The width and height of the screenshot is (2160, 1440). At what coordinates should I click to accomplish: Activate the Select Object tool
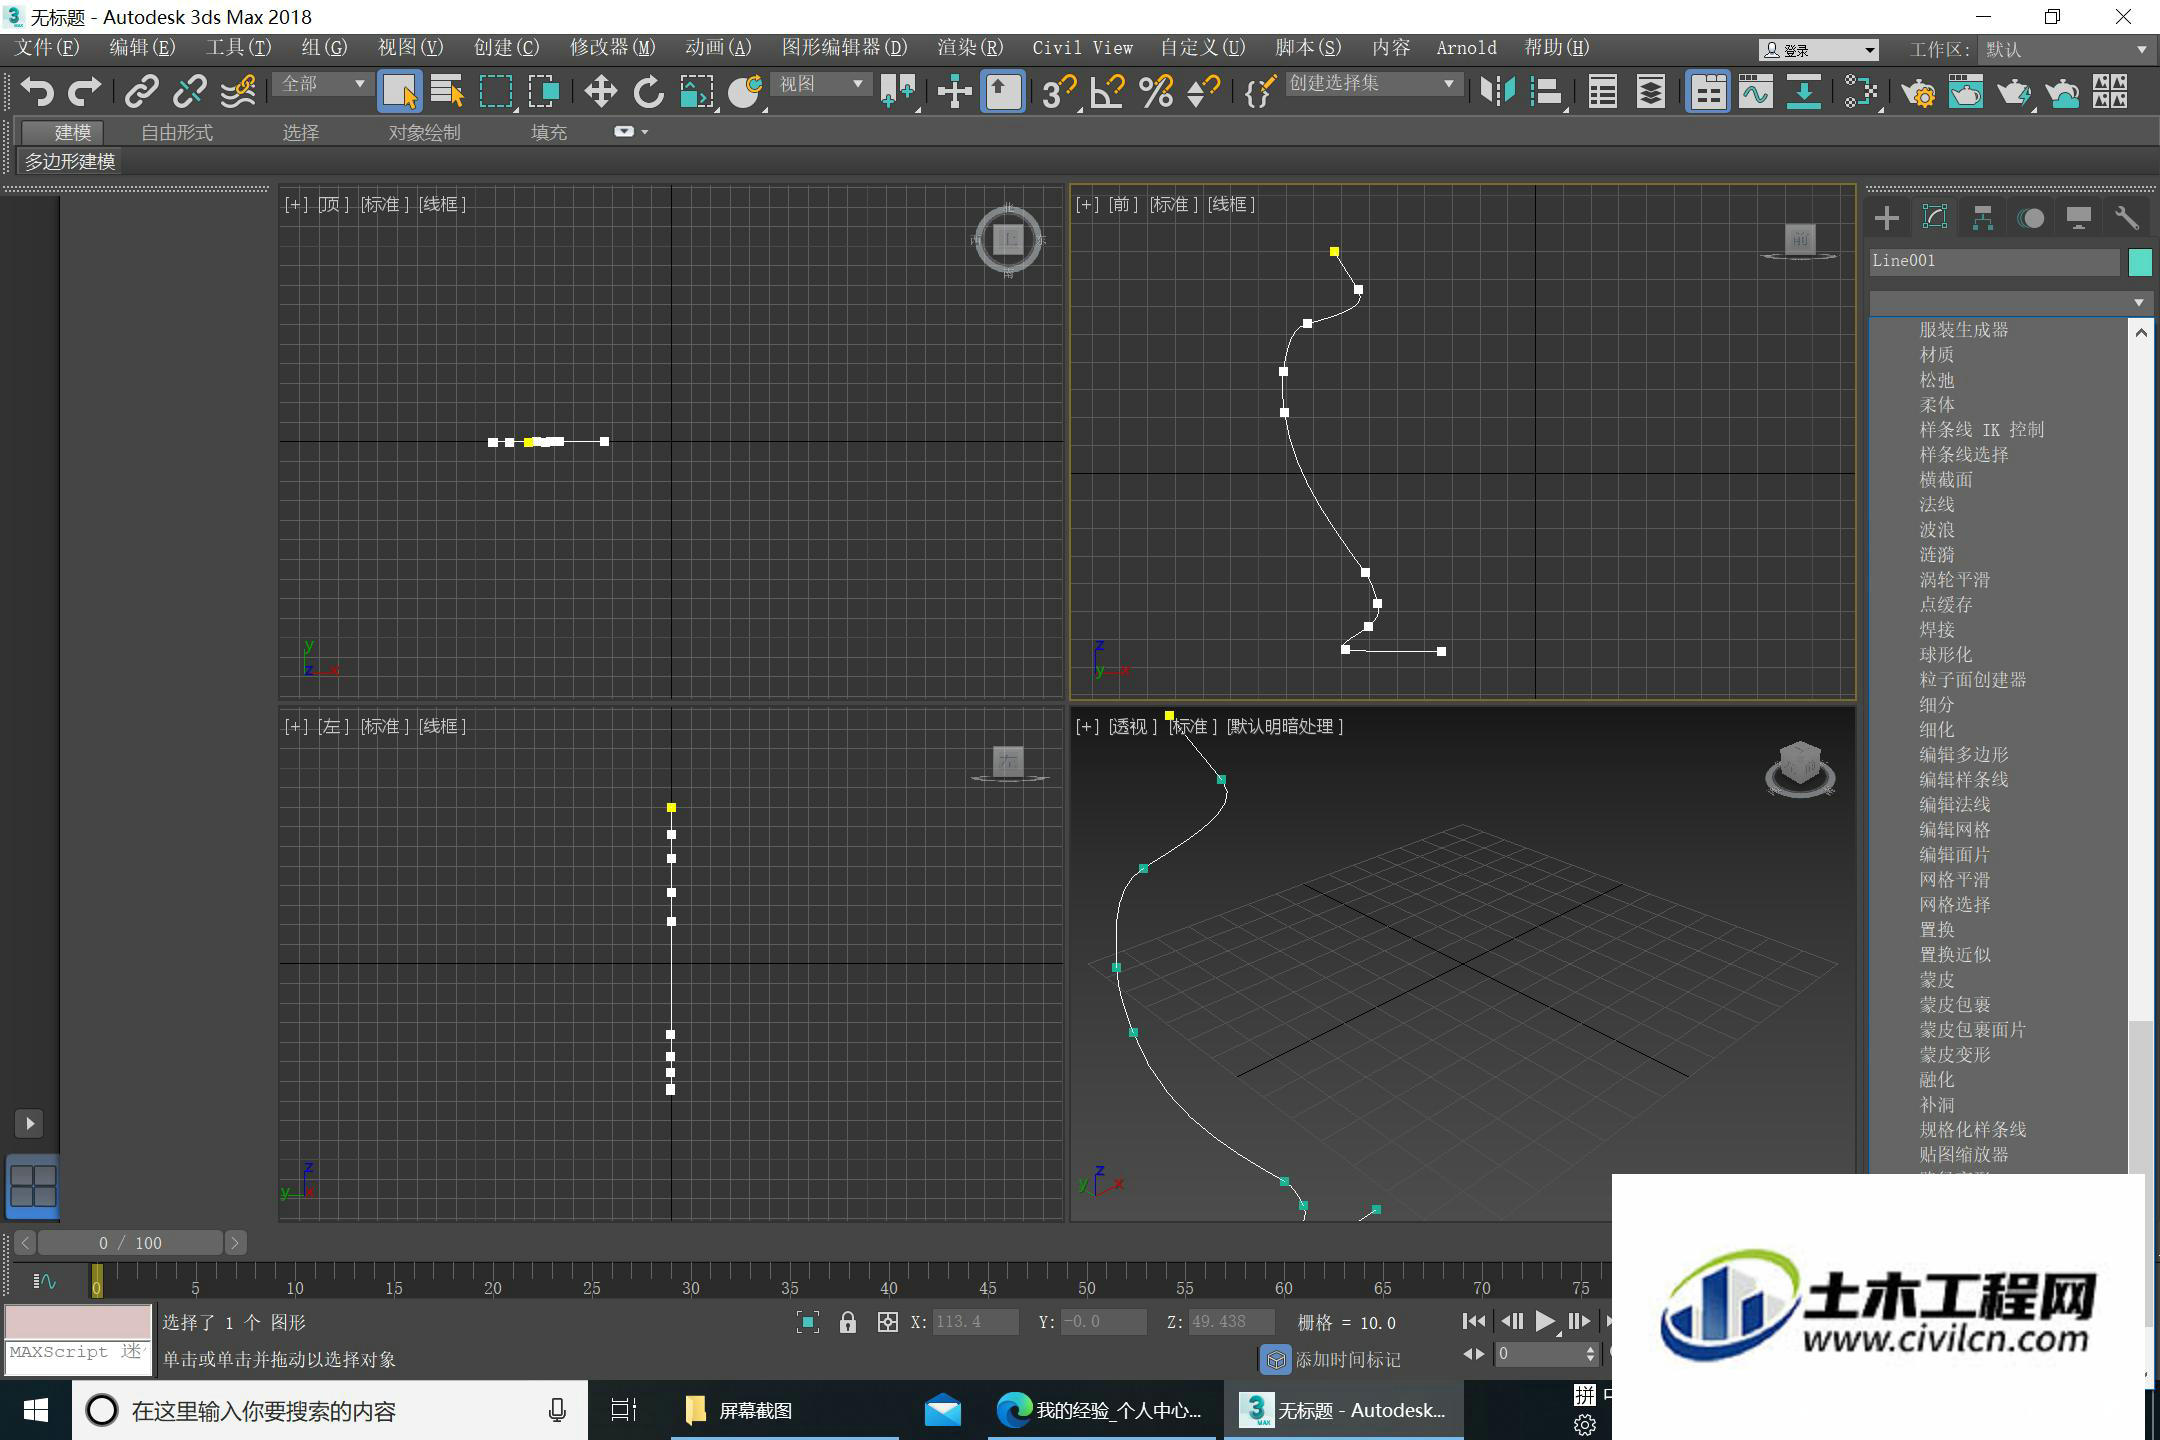point(399,92)
